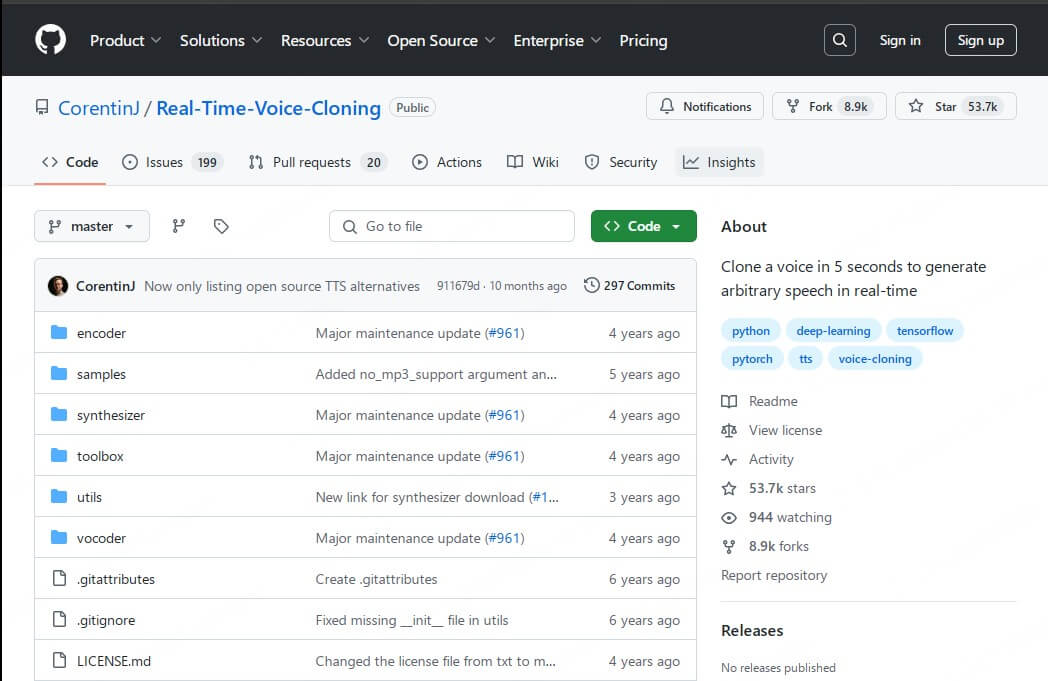Click the toolbox folder icon
Viewport: 1048px width, 681px height.
(59, 456)
